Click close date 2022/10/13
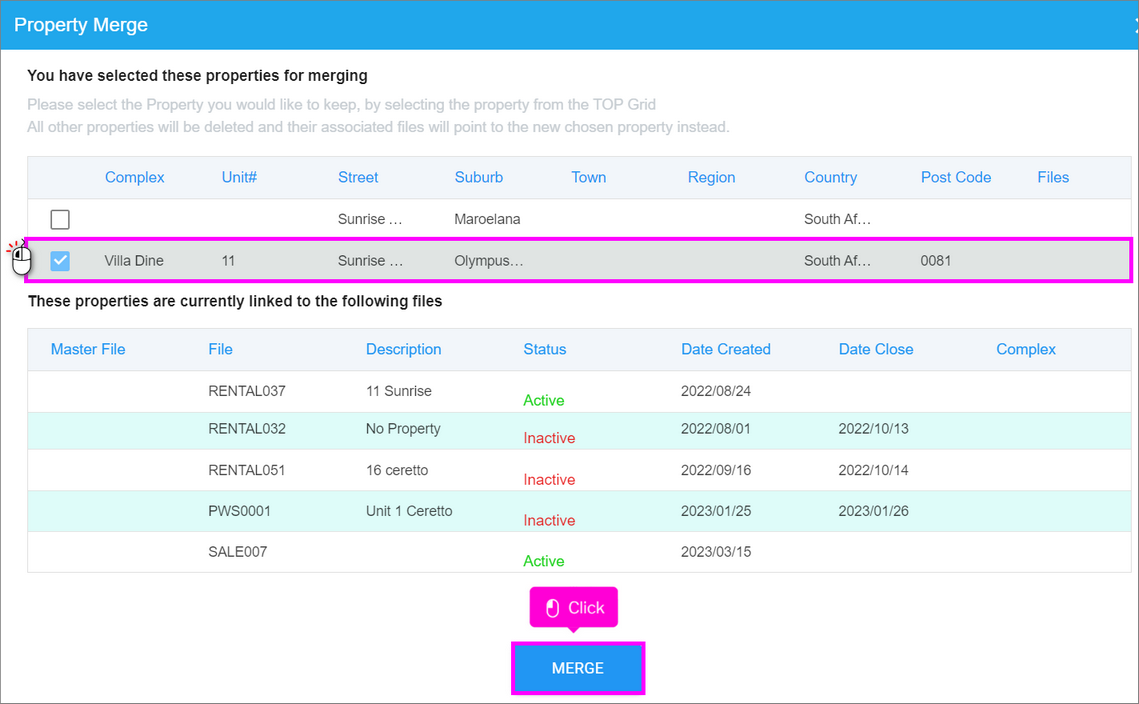 (874, 429)
